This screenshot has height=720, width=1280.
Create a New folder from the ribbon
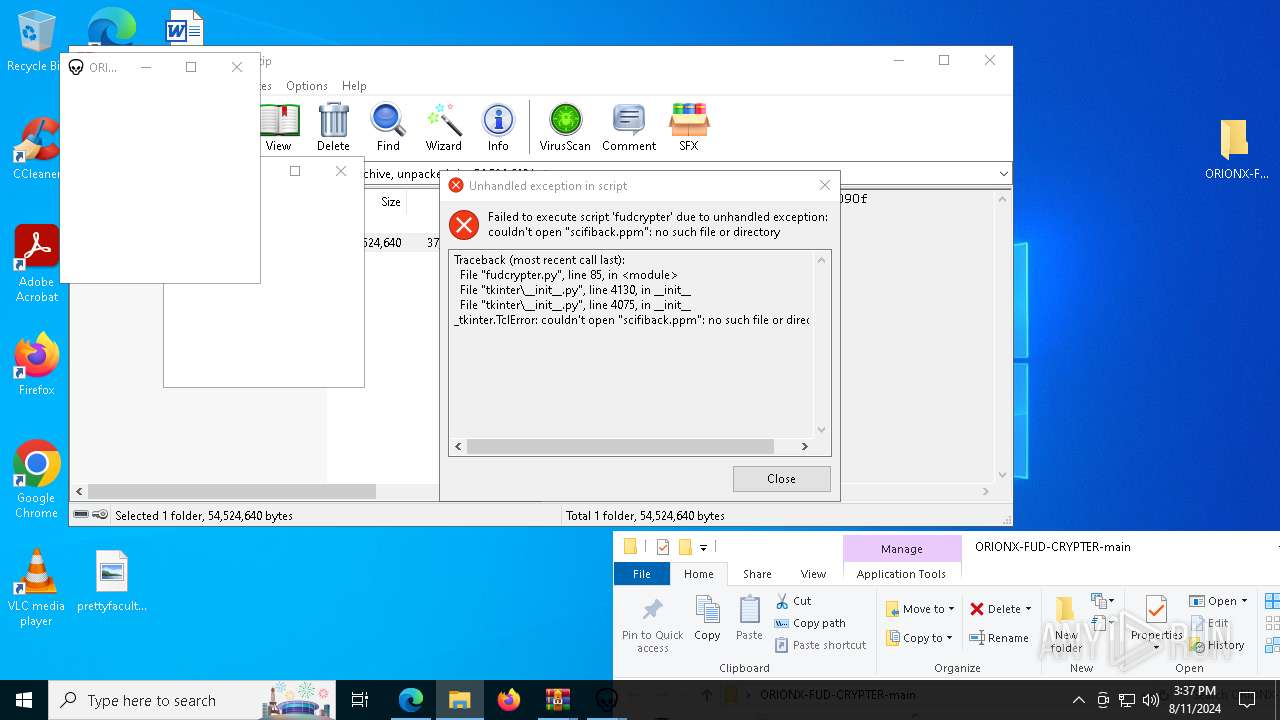[x=1066, y=625]
